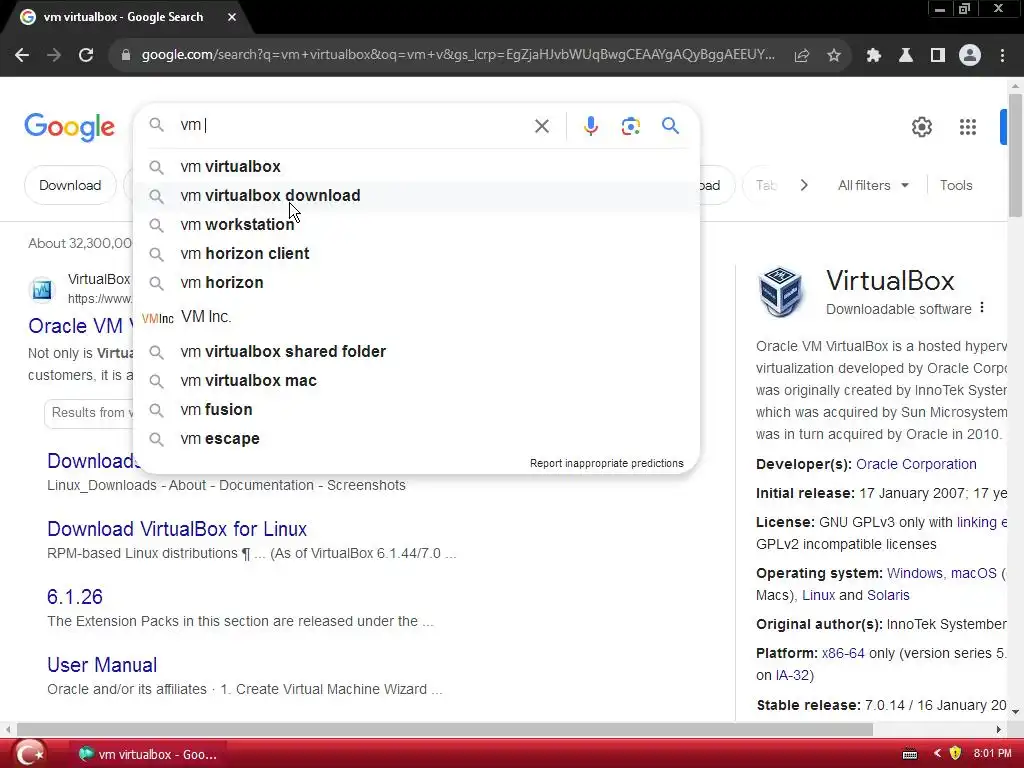Follow the Windows operating system link
1024x768 pixels.
tap(914, 573)
